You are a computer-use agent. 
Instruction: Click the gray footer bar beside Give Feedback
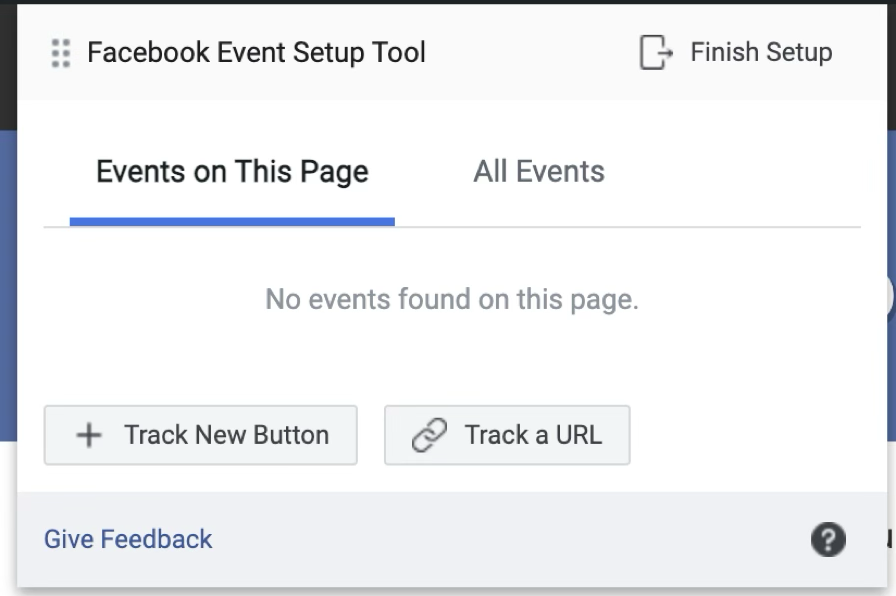(x=500, y=540)
